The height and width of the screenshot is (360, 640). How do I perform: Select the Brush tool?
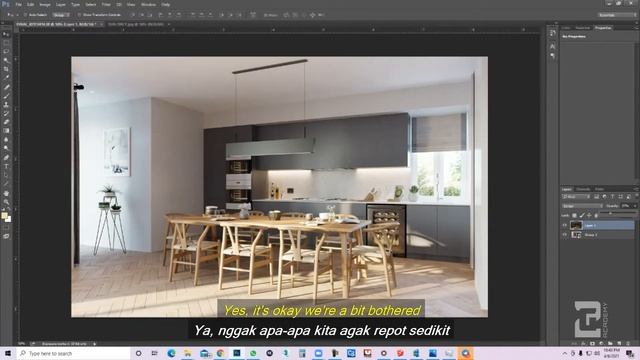click(x=6, y=96)
